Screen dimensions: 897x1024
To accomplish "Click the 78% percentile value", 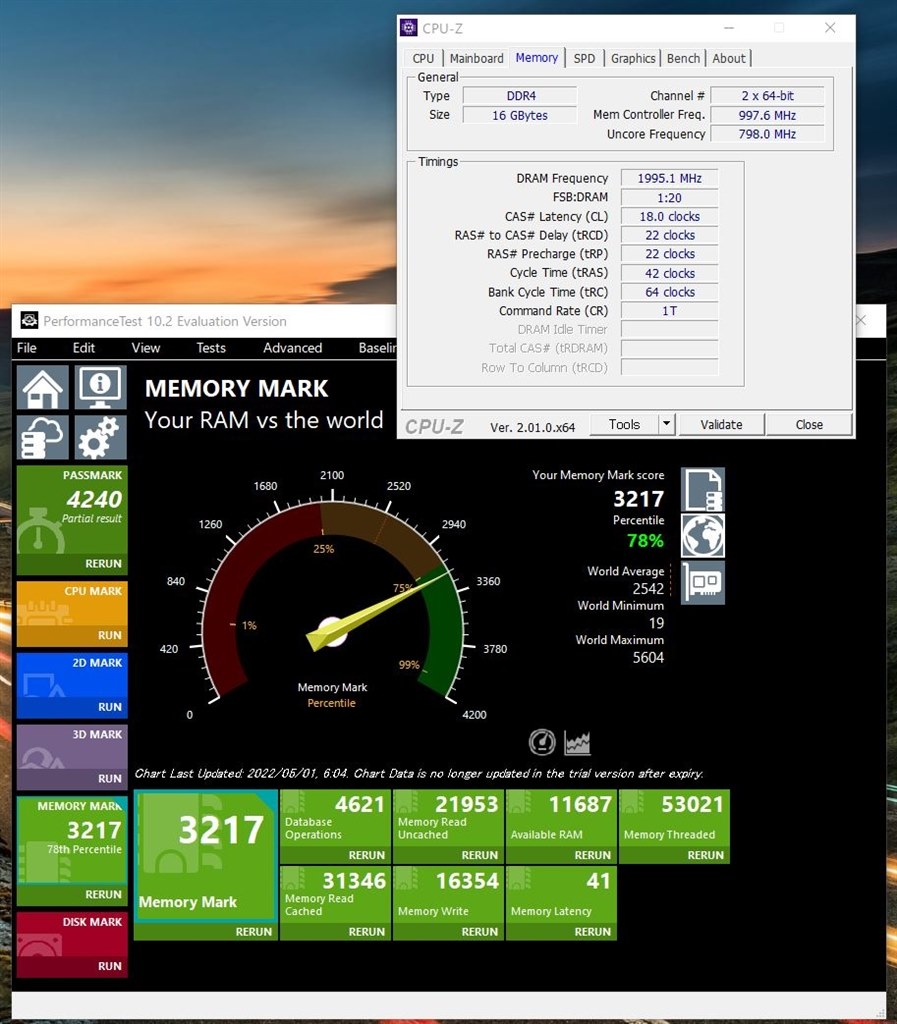I will point(645,540).
